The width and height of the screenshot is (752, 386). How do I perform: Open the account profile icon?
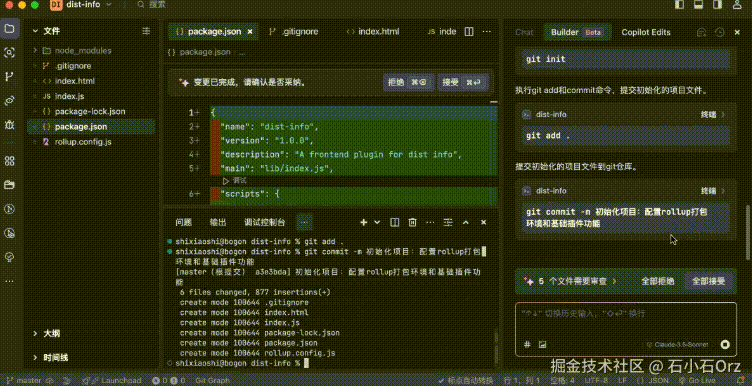coord(738,5)
